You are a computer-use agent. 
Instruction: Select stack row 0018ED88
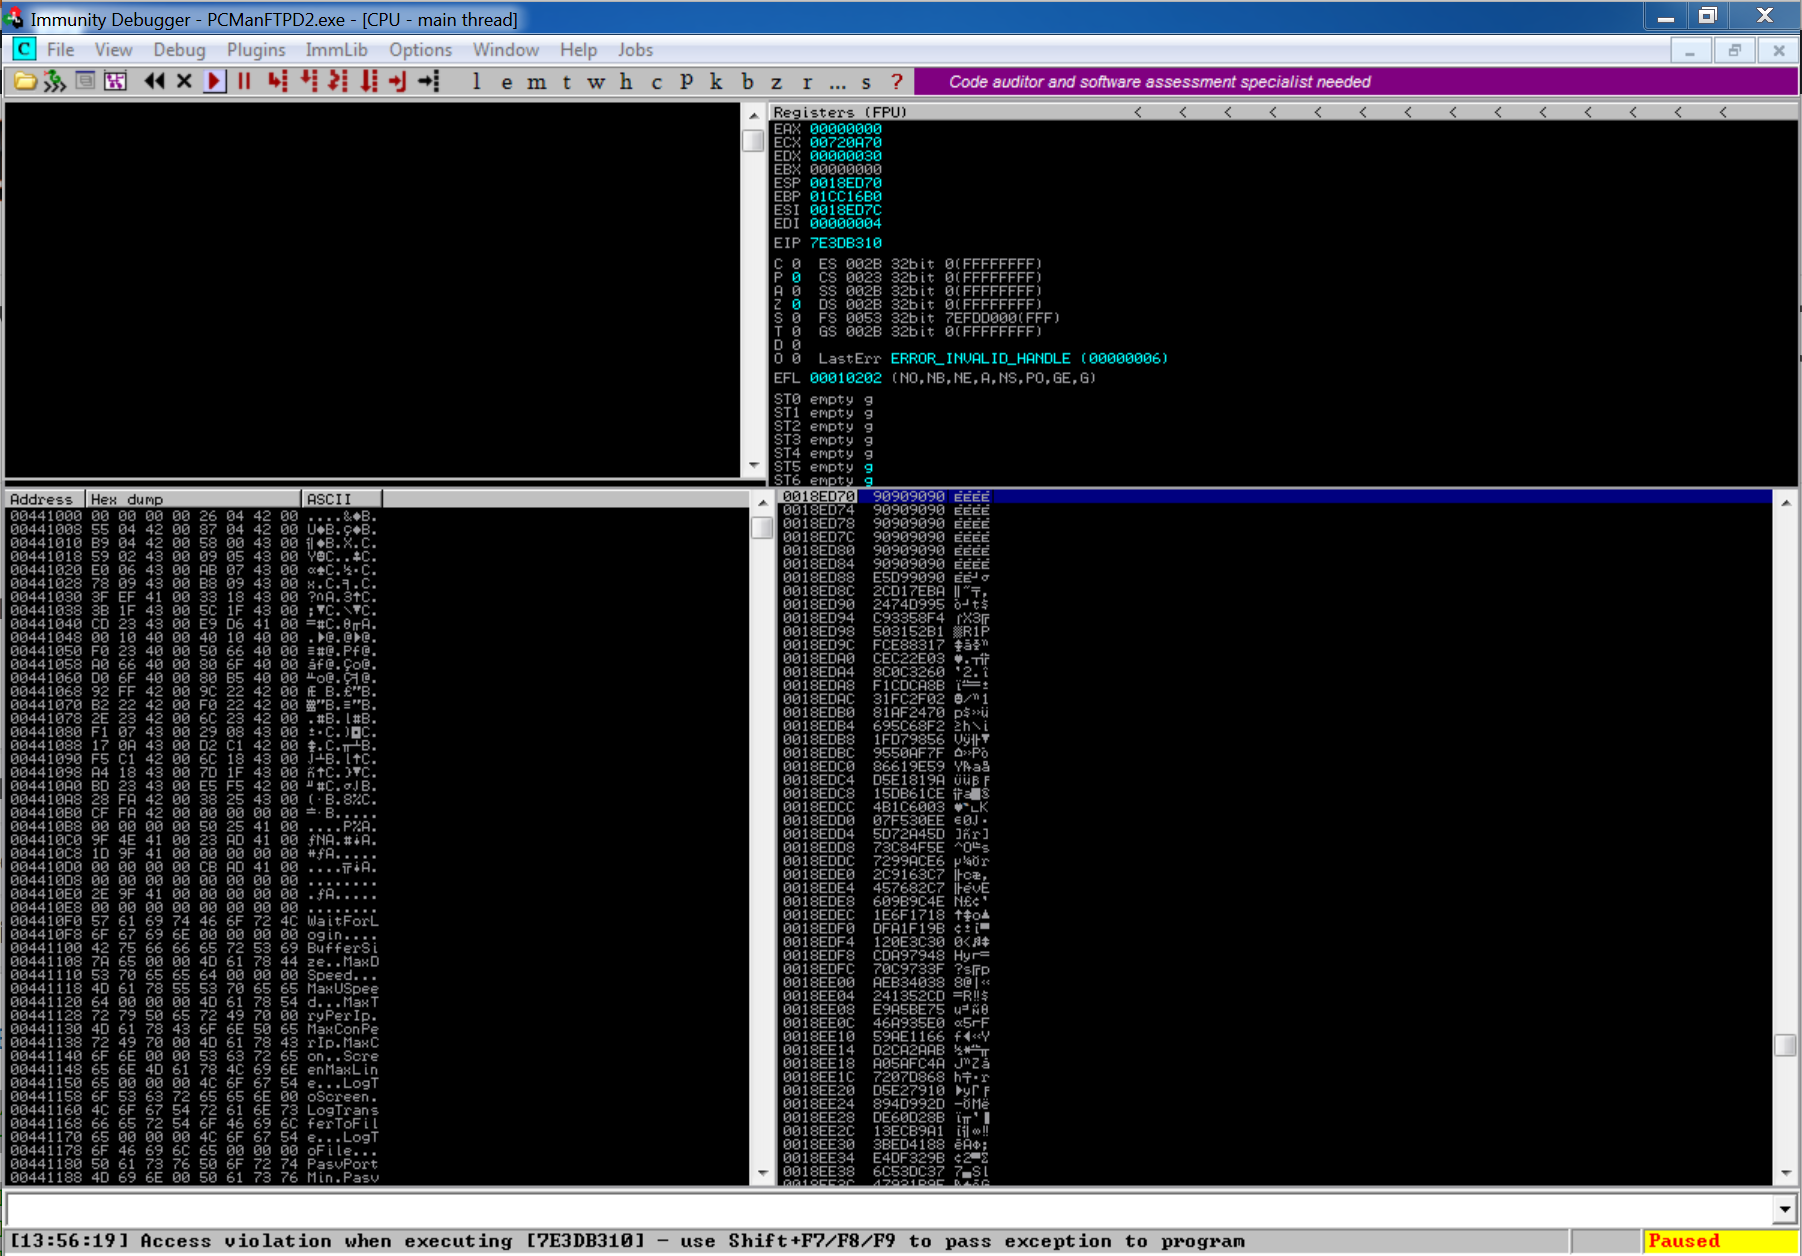[1275, 577]
